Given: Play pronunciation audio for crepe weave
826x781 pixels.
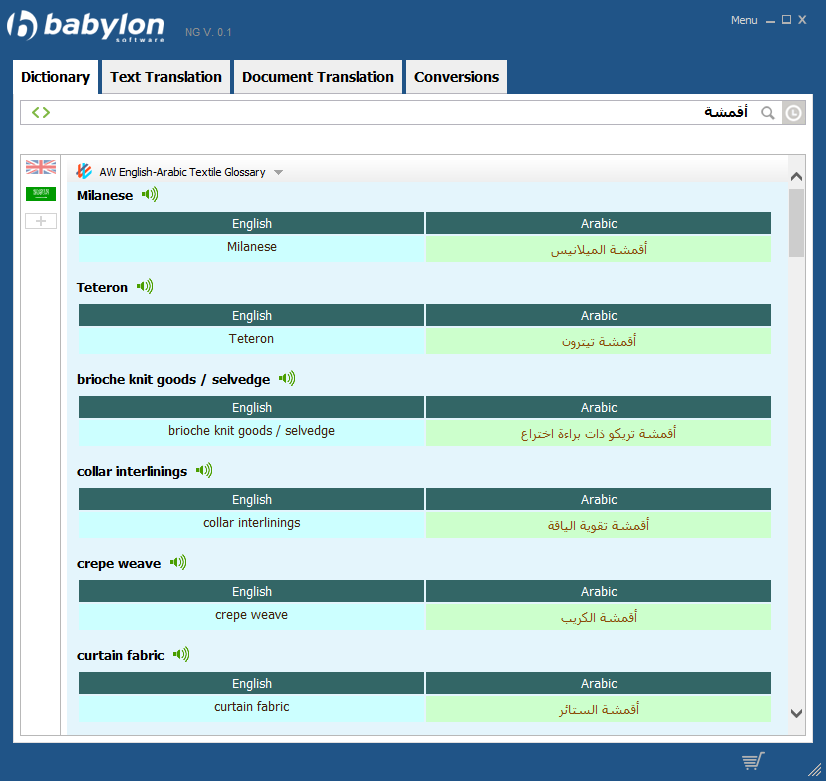Looking at the screenshot, I should point(178,563).
